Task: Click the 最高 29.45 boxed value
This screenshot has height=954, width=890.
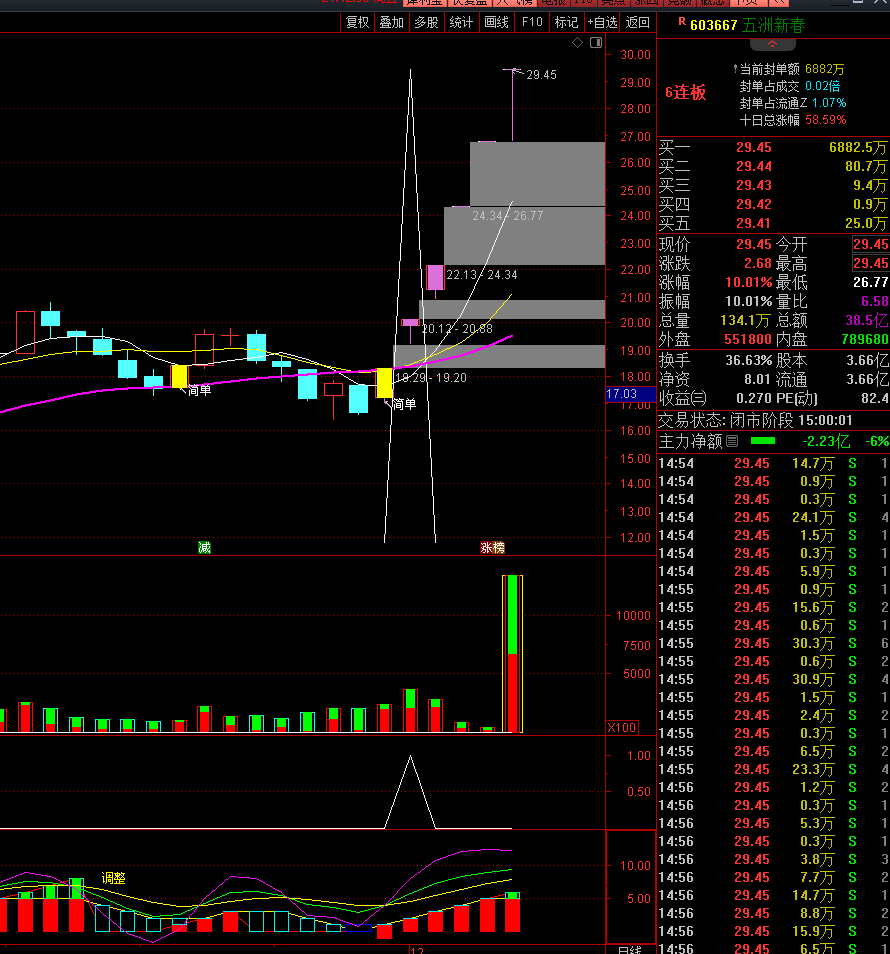Action: coord(871,263)
